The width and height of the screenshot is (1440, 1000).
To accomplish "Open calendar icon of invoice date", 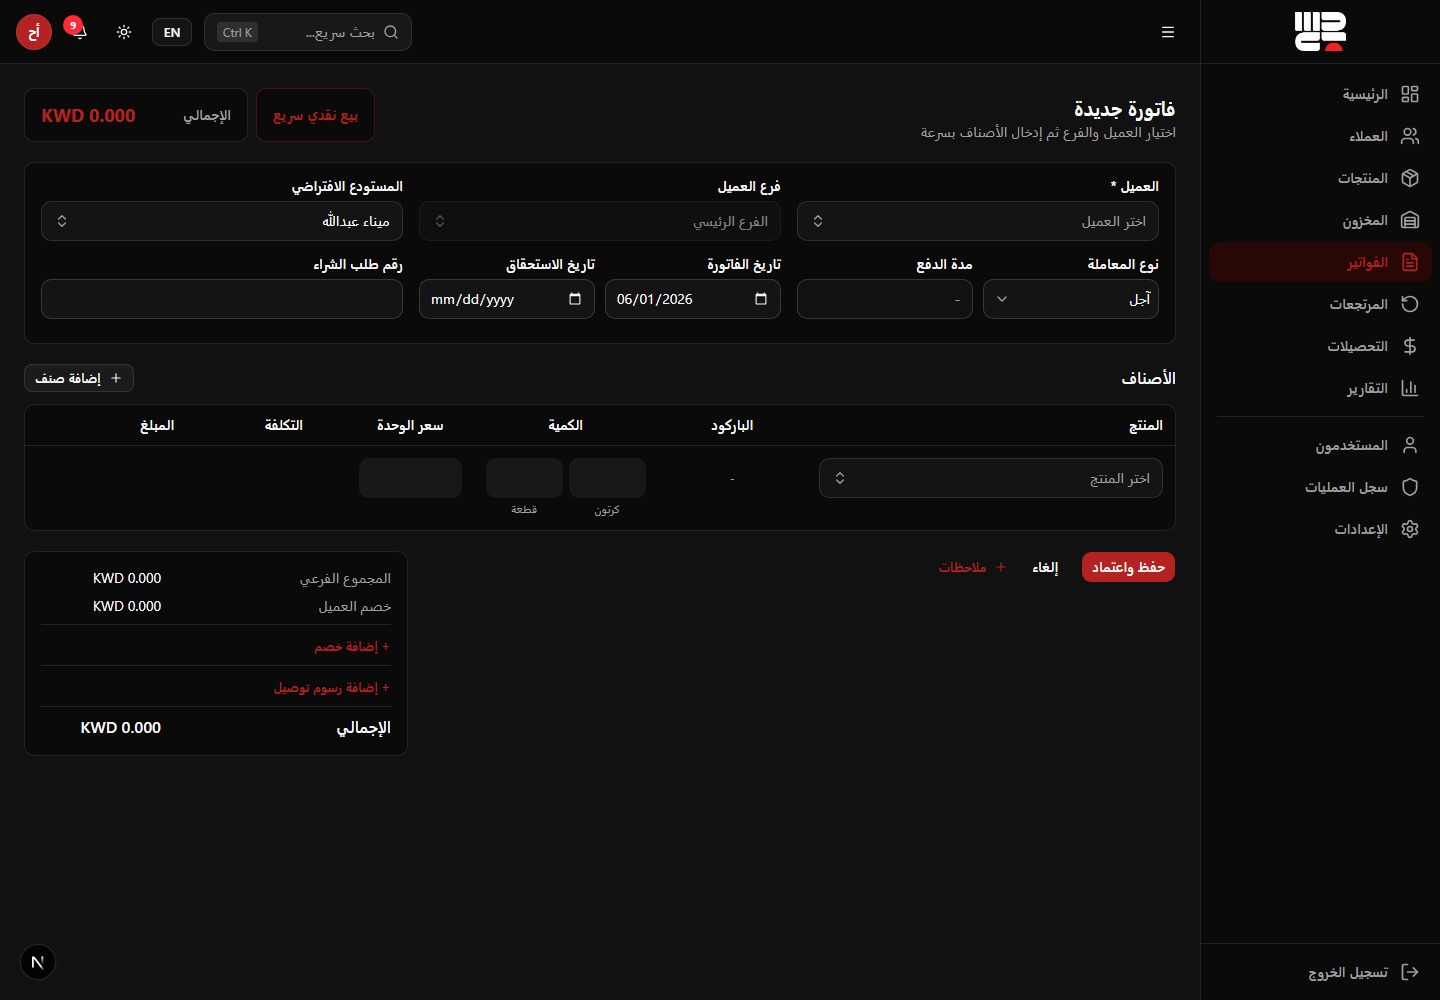I will pyautogui.click(x=761, y=299).
